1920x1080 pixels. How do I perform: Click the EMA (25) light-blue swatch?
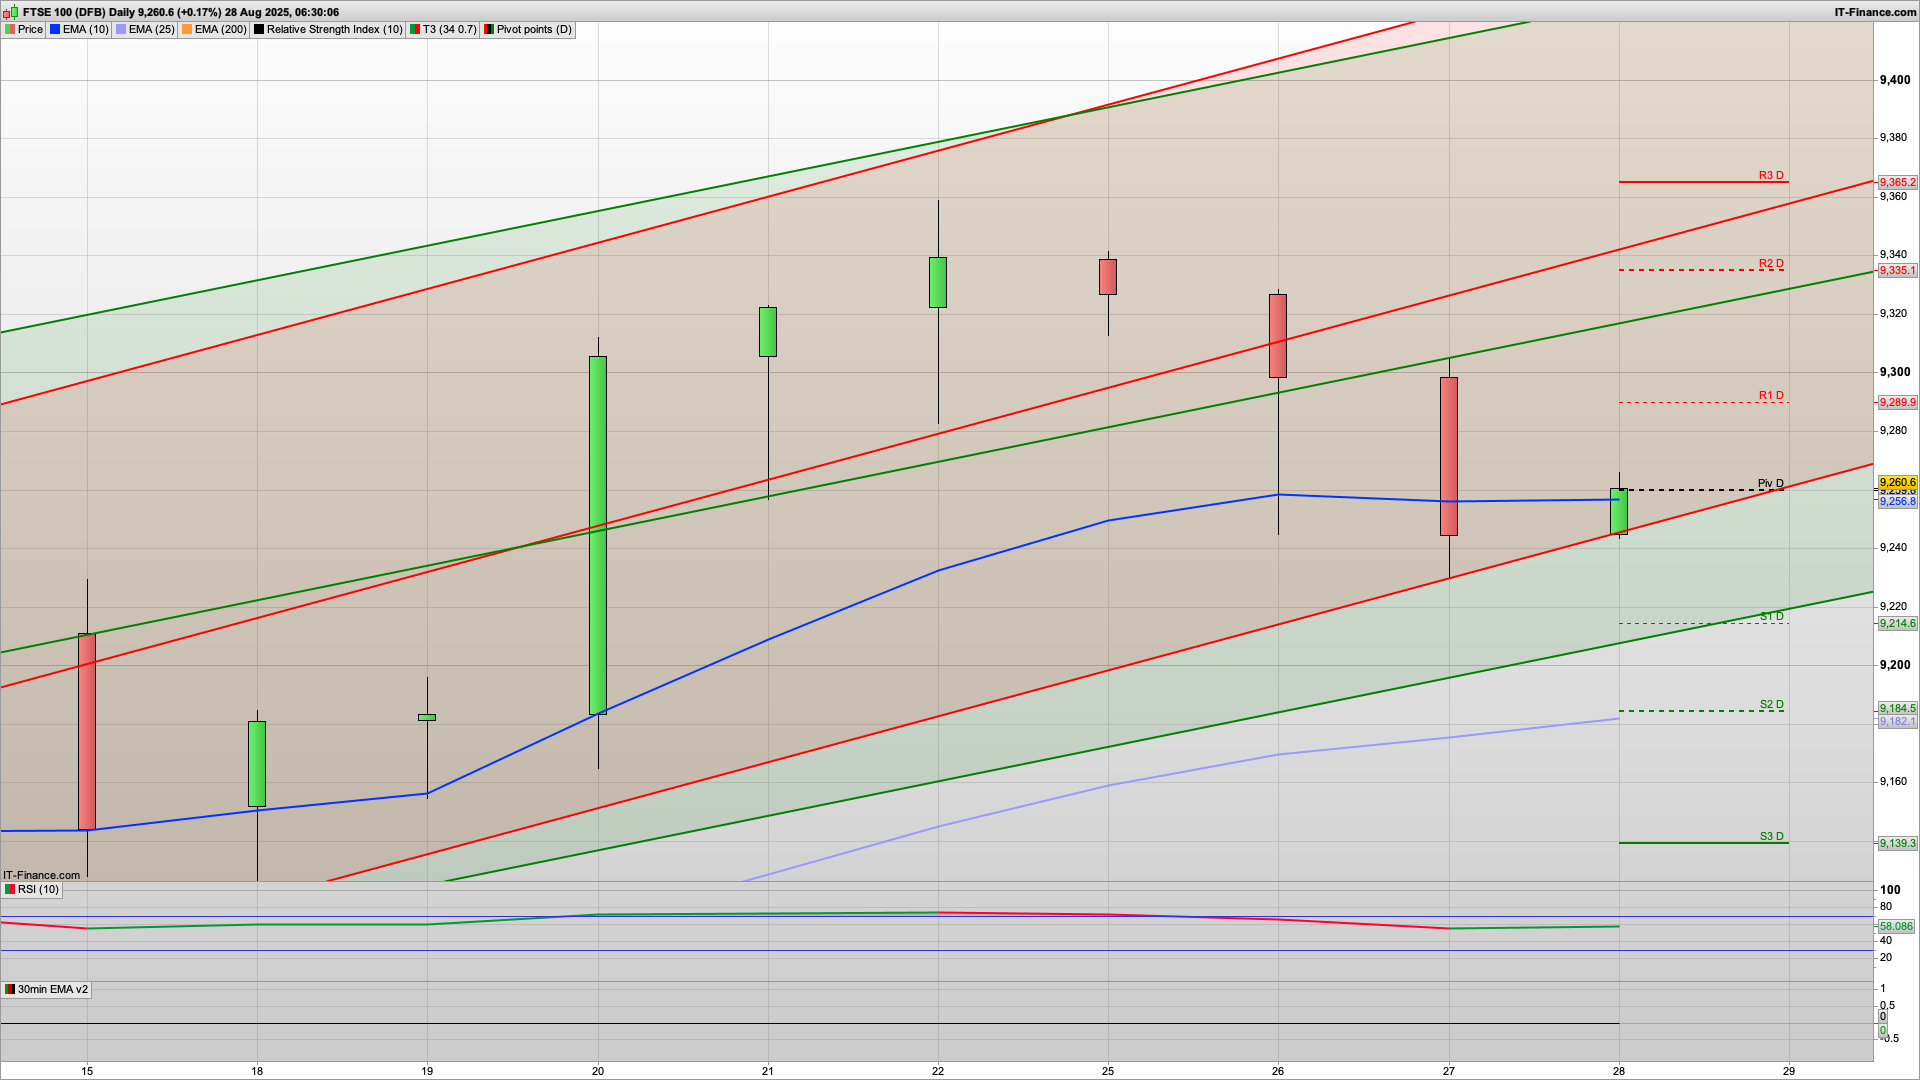(x=121, y=29)
